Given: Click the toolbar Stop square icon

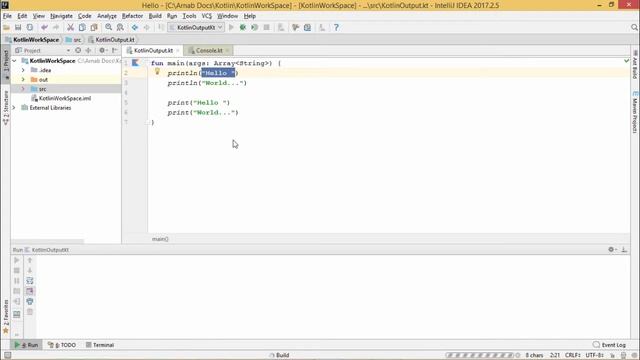Looking at the screenshot, I should click(x=267, y=27).
